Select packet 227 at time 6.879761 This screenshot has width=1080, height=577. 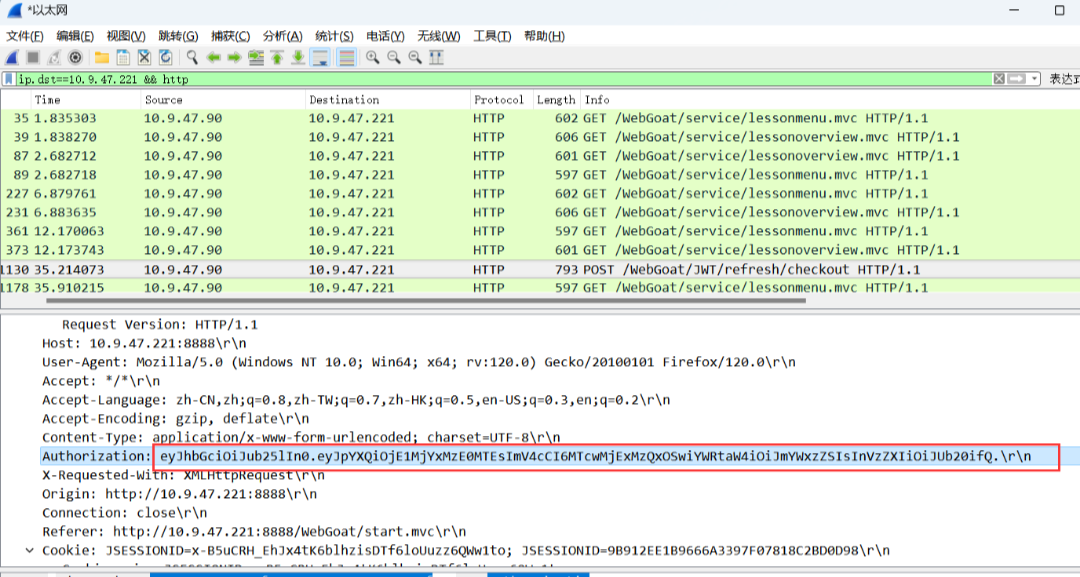[540, 193]
